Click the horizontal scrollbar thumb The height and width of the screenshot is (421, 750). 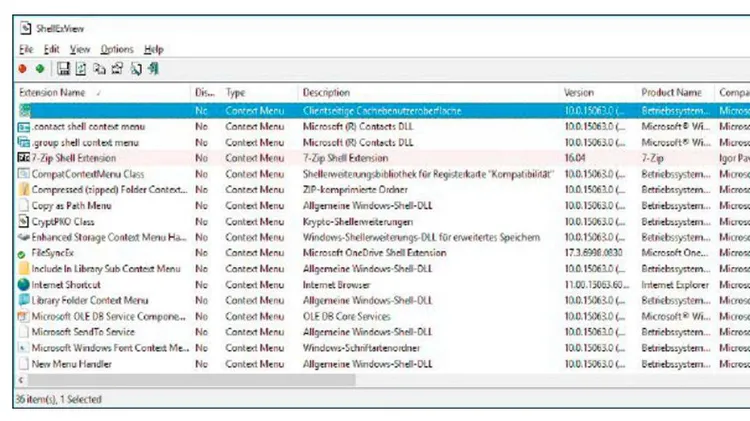191,380
